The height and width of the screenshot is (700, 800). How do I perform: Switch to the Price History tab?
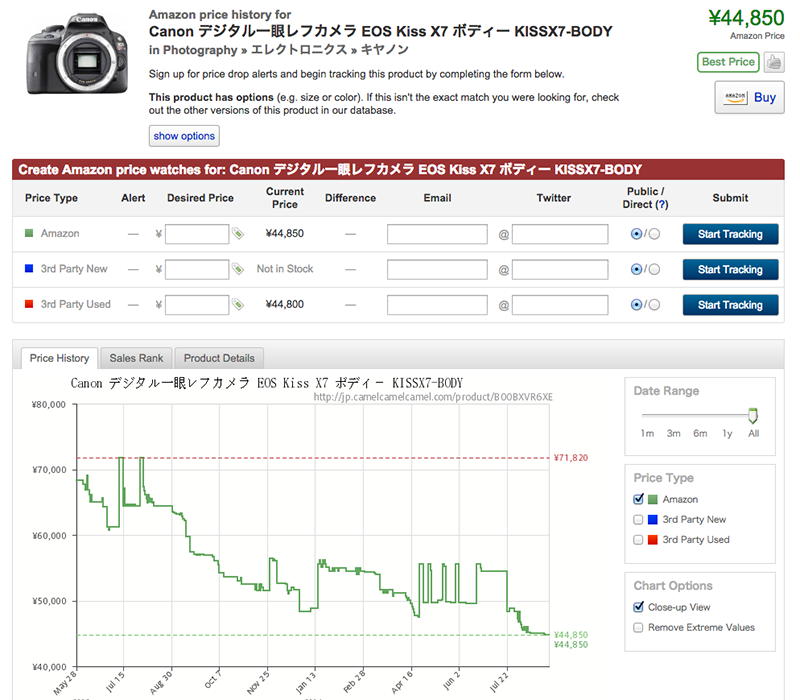[x=59, y=358]
